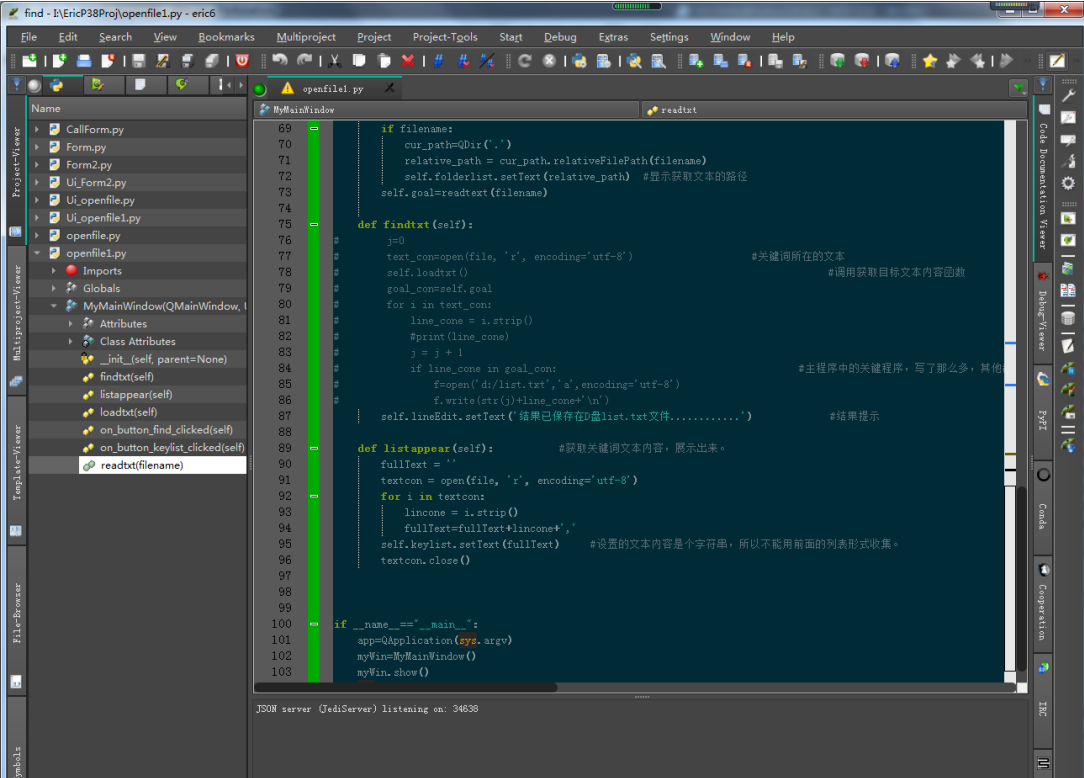
Task: Click the Save file toolbar icon
Action: [x=140, y=62]
